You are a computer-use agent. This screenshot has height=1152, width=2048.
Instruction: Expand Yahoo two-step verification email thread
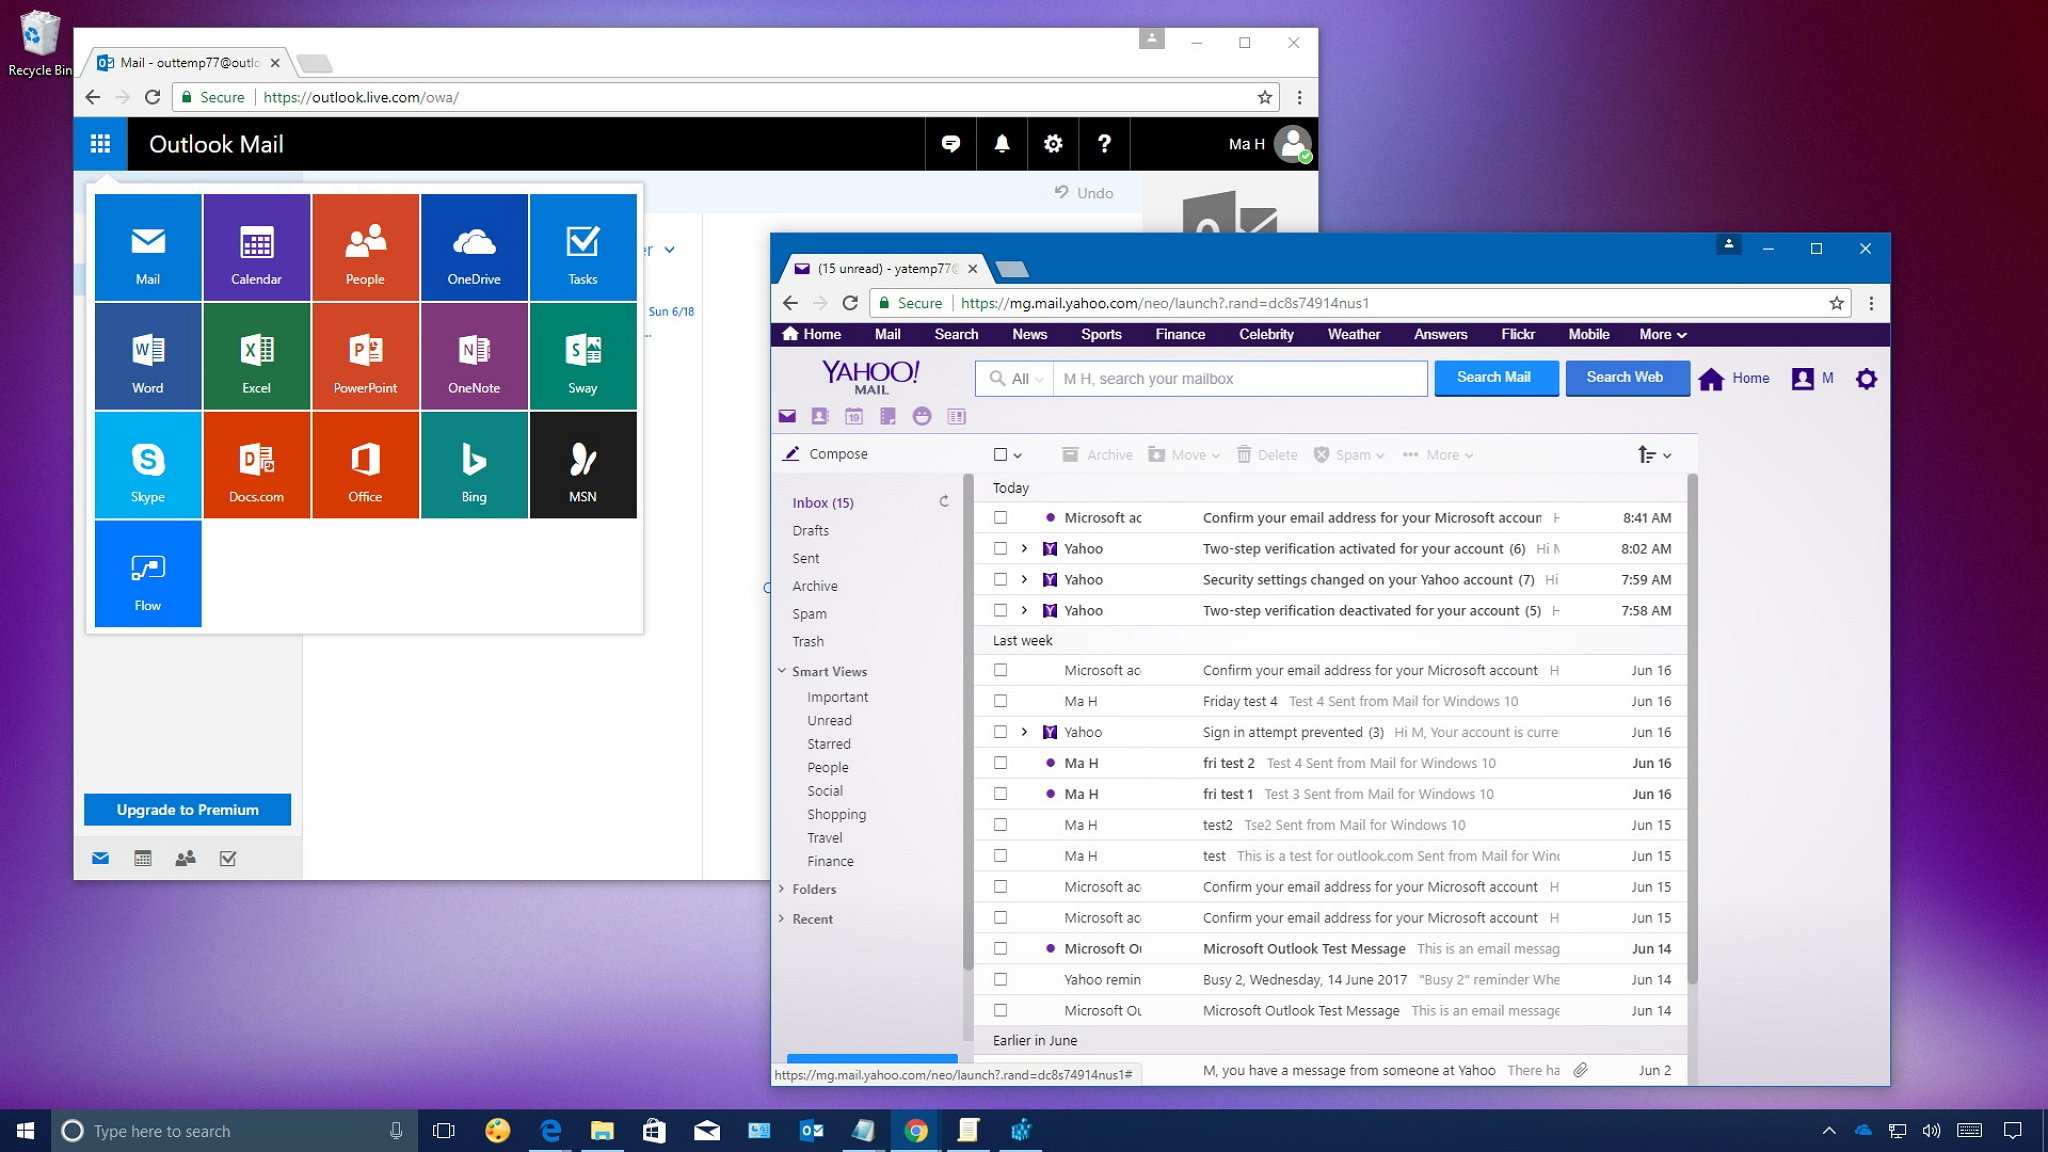[x=1024, y=549]
